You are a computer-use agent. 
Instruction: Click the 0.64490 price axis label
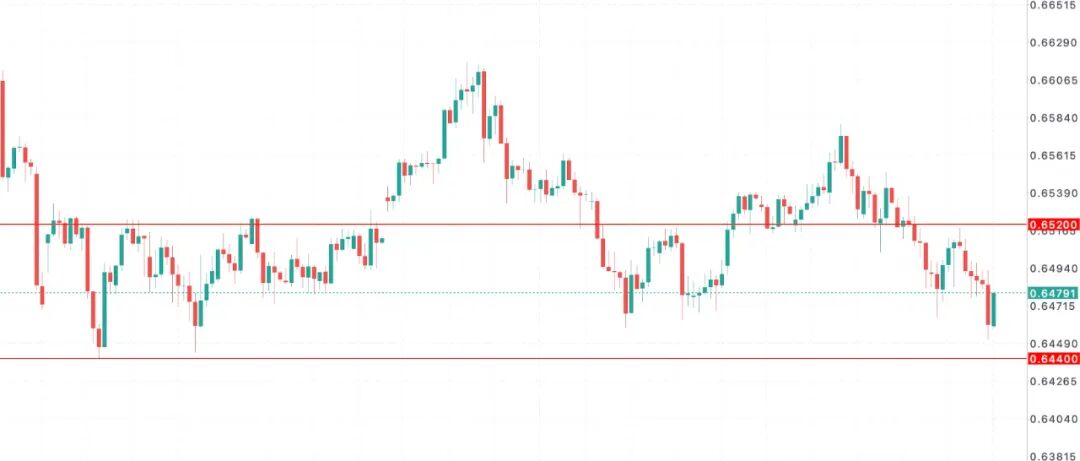coord(1052,343)
